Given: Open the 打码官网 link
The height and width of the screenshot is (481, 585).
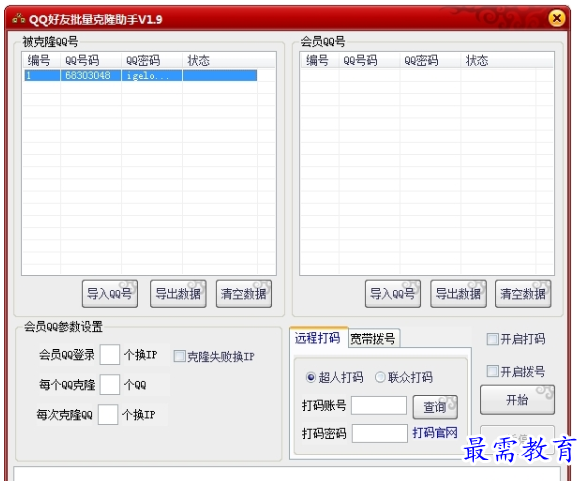Looking at the screenshot, I should 435,433.
